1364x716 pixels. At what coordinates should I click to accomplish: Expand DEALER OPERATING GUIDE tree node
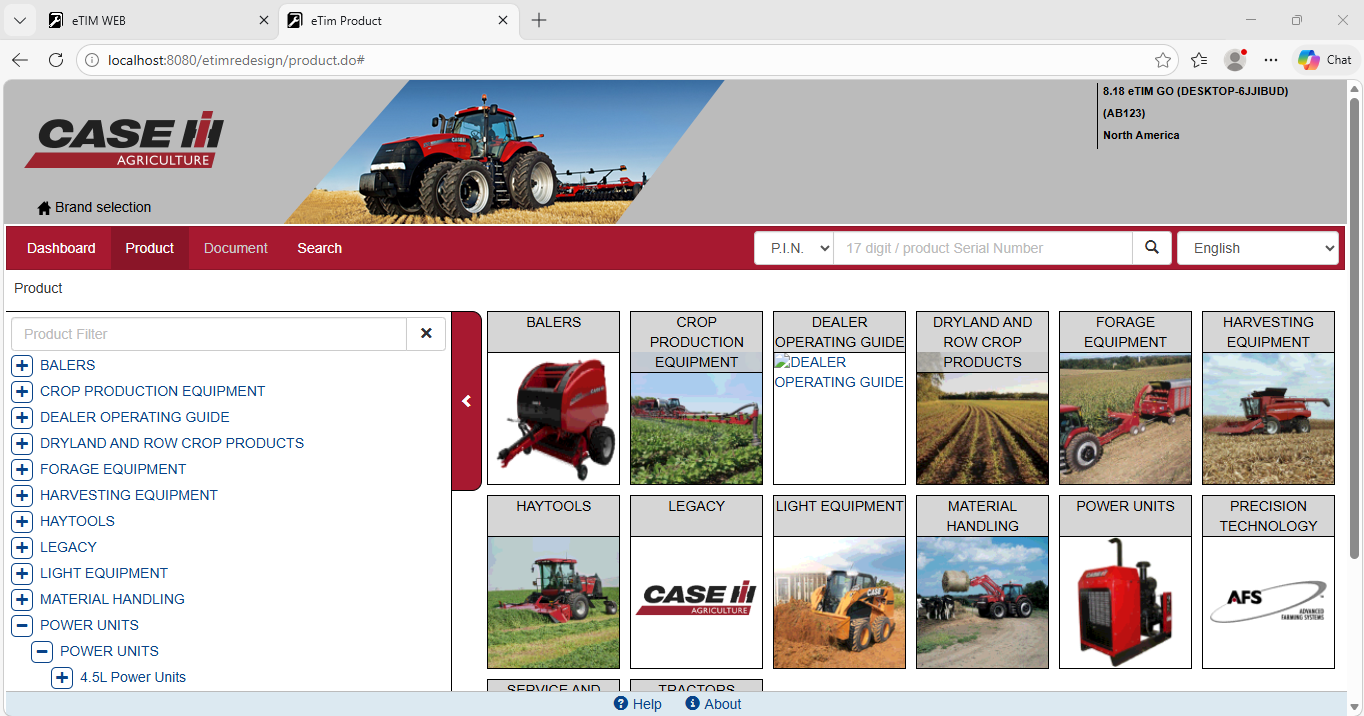point(22,417)
